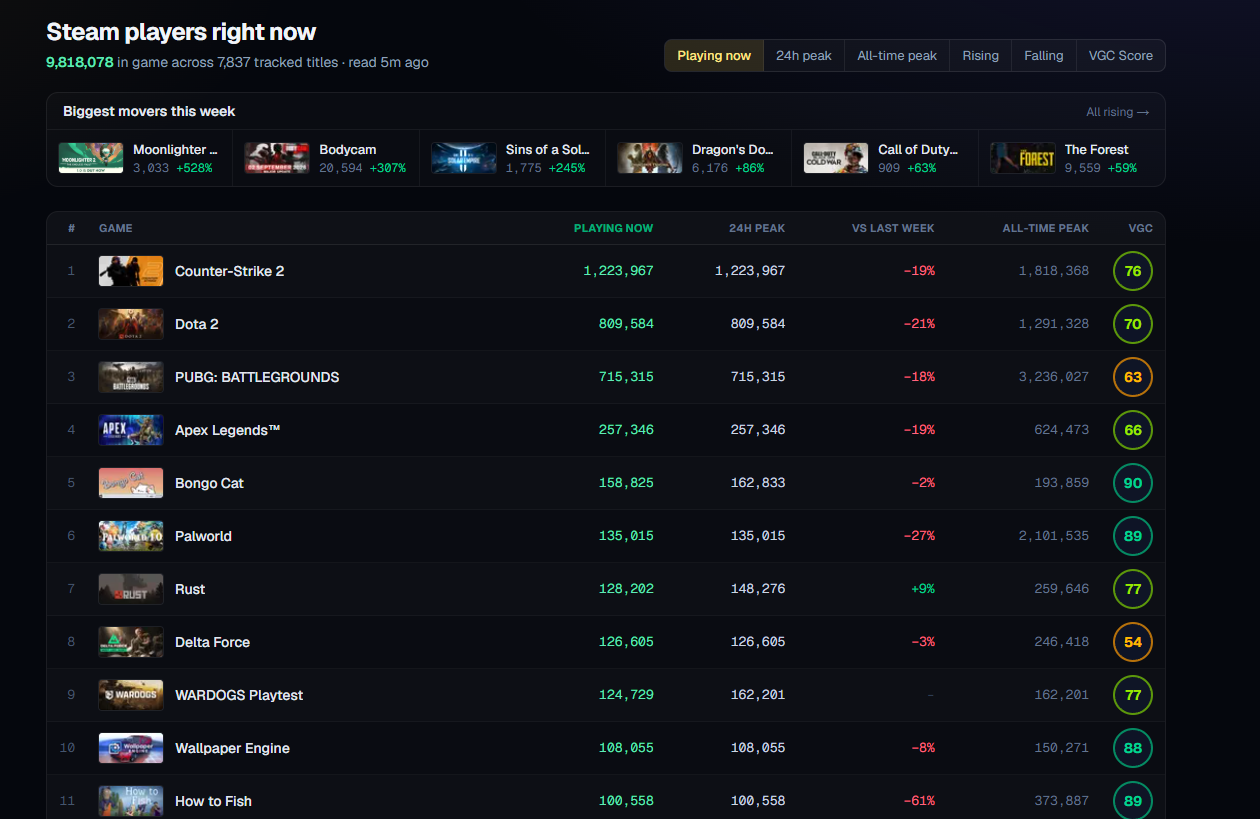Open the Bongo Cat title link
1260x819 pixels.
[209, 483]
